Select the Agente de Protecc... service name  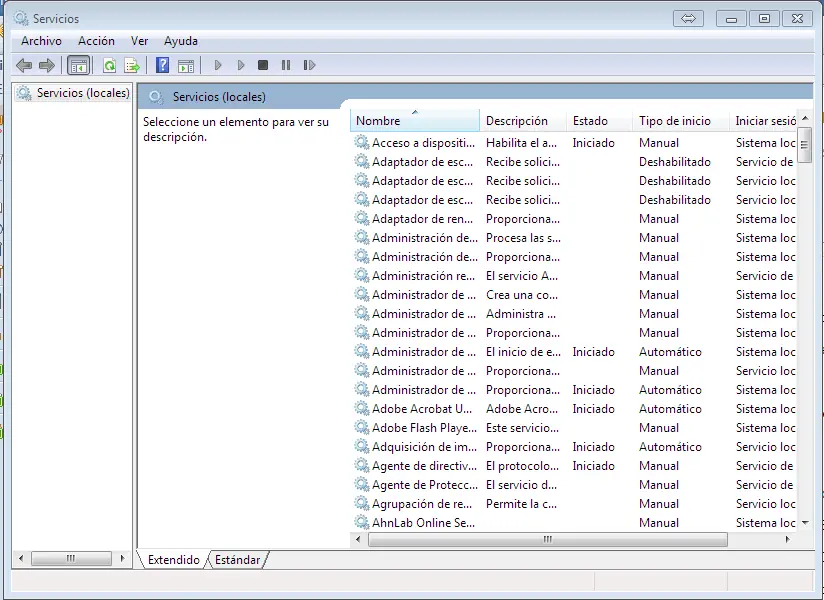tap(425, 485)
